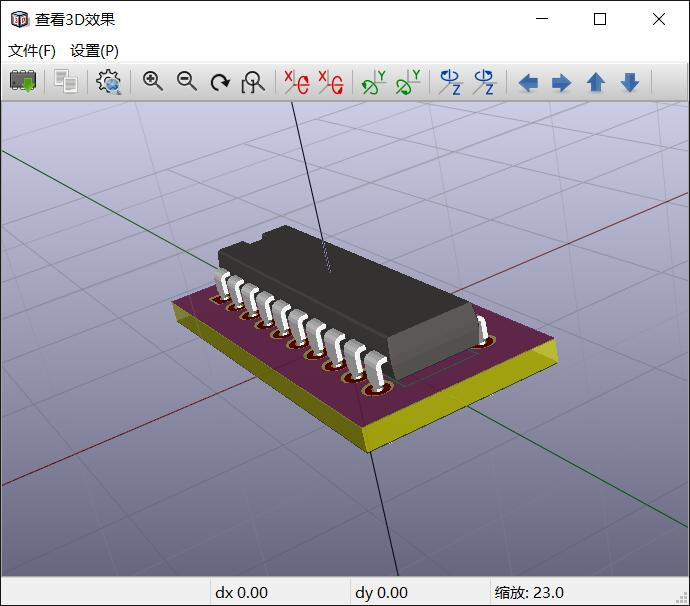Move view down with blue arrow

630,83
